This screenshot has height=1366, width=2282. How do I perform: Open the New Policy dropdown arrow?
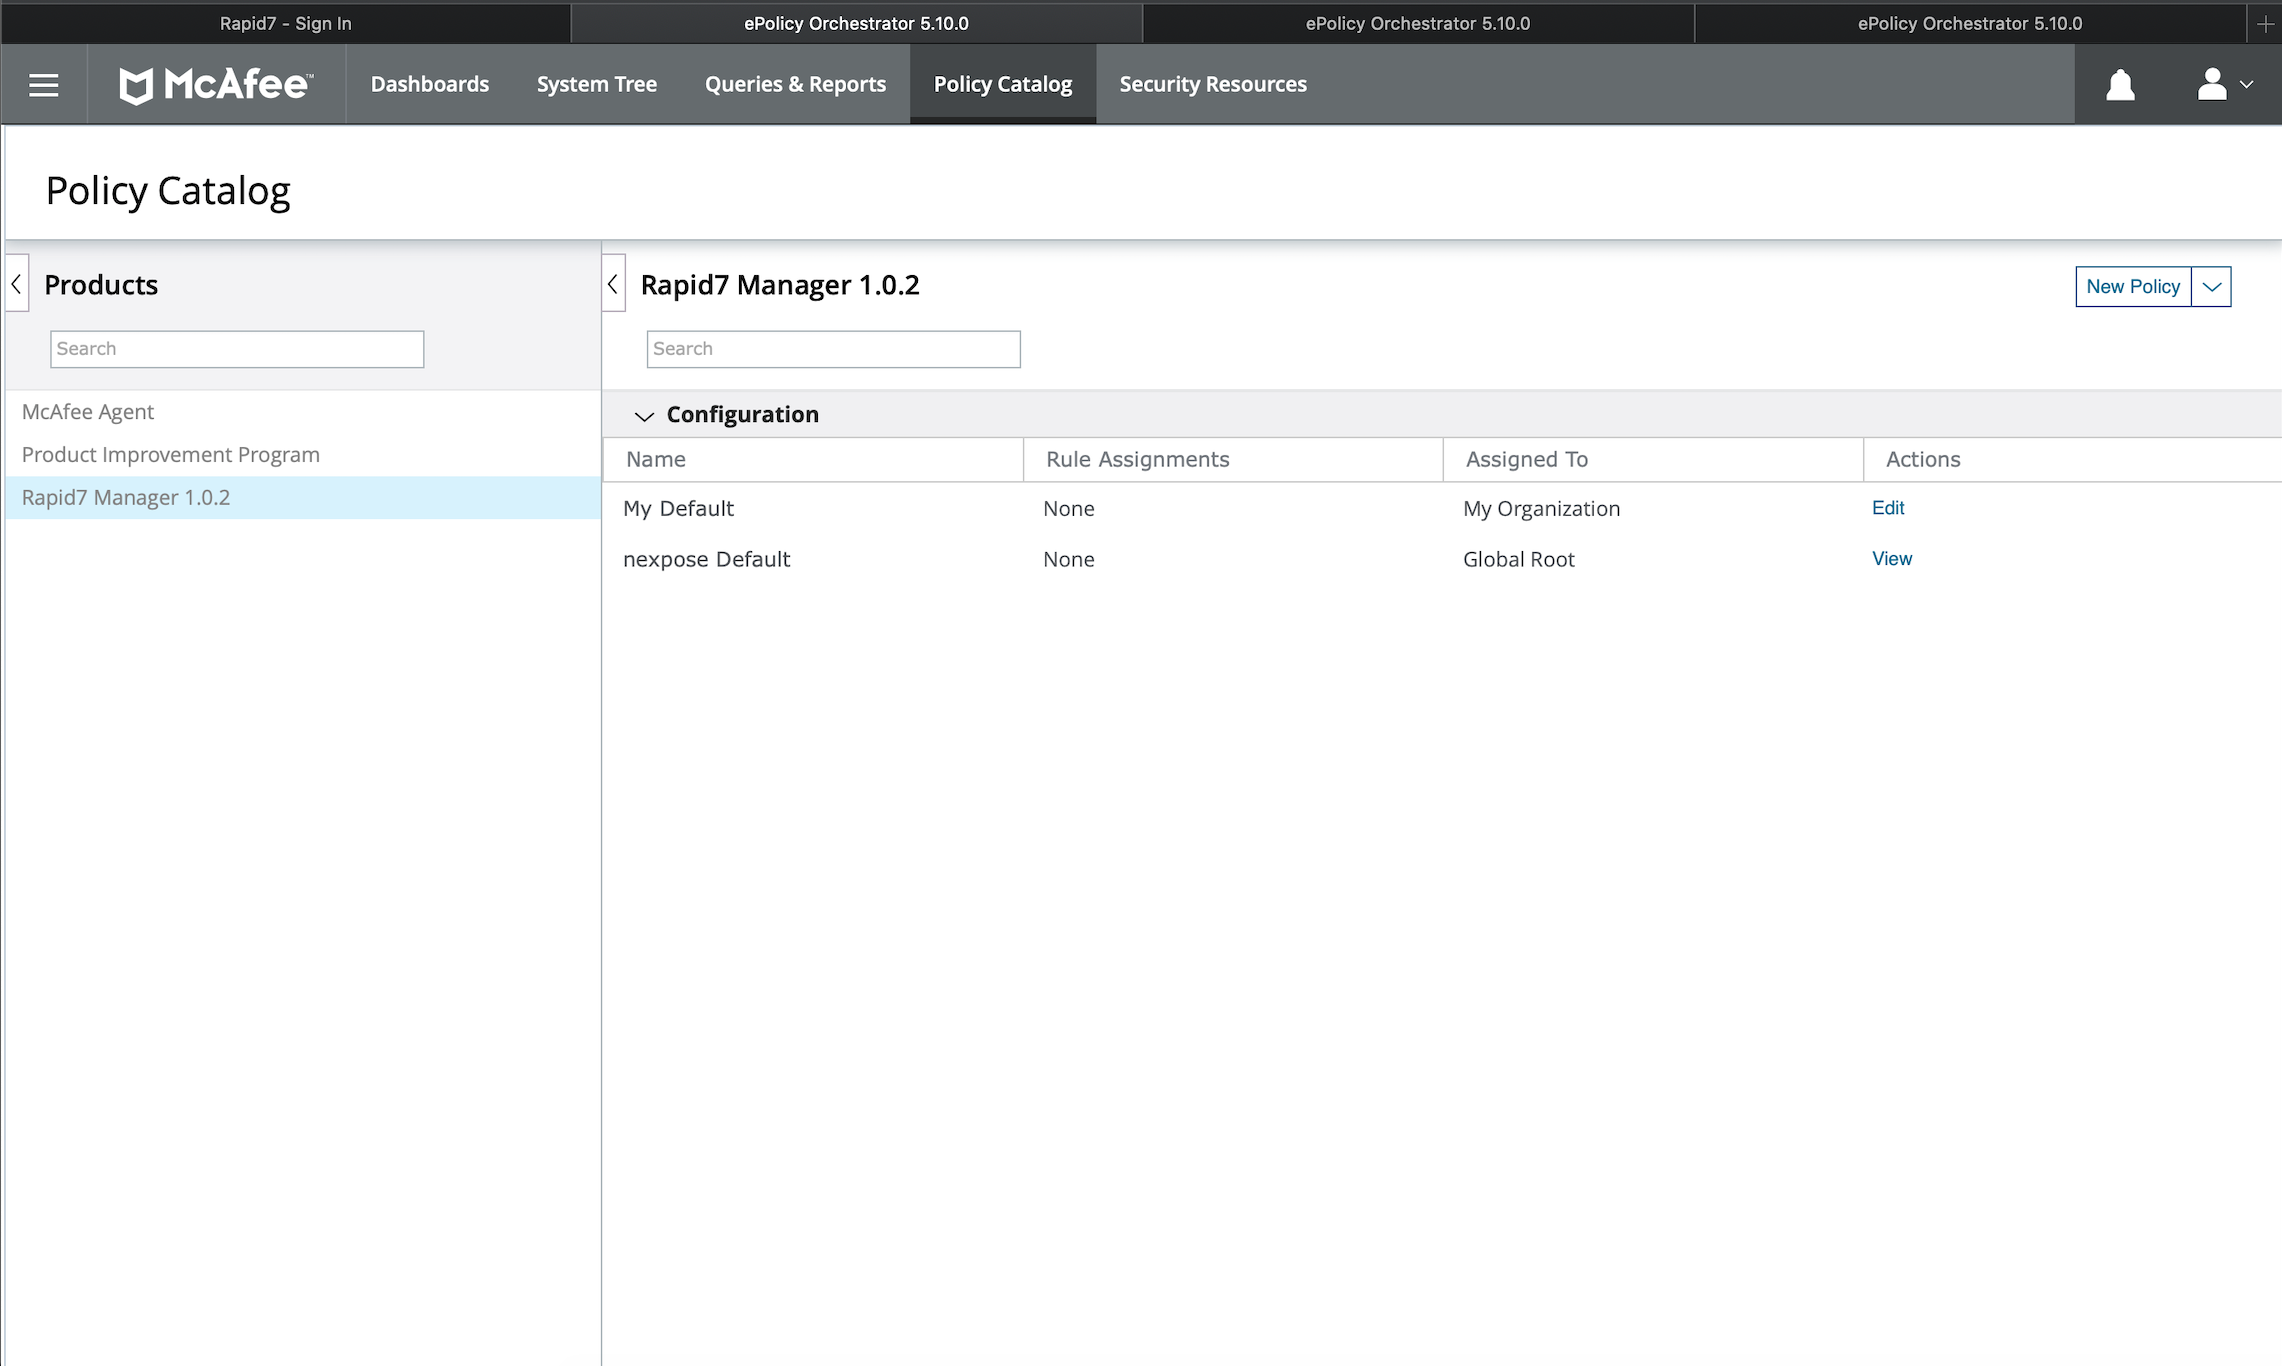click(2211, 287)
